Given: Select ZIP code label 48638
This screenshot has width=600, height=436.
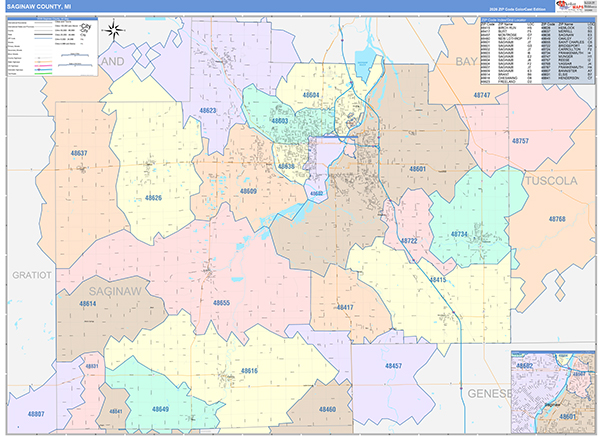Looking at the screenshot, I should coord(286,167).
